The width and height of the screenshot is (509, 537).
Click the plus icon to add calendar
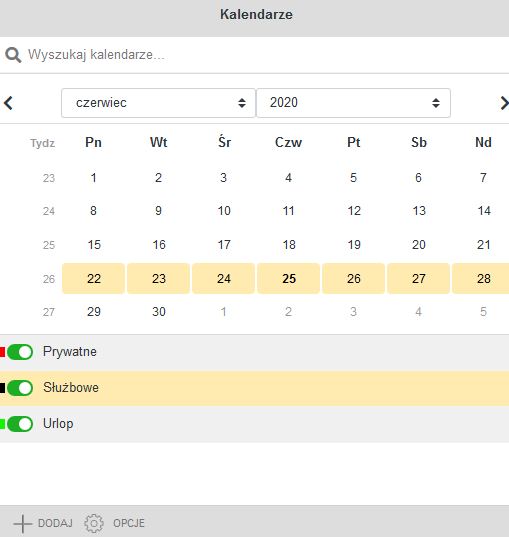23,523
